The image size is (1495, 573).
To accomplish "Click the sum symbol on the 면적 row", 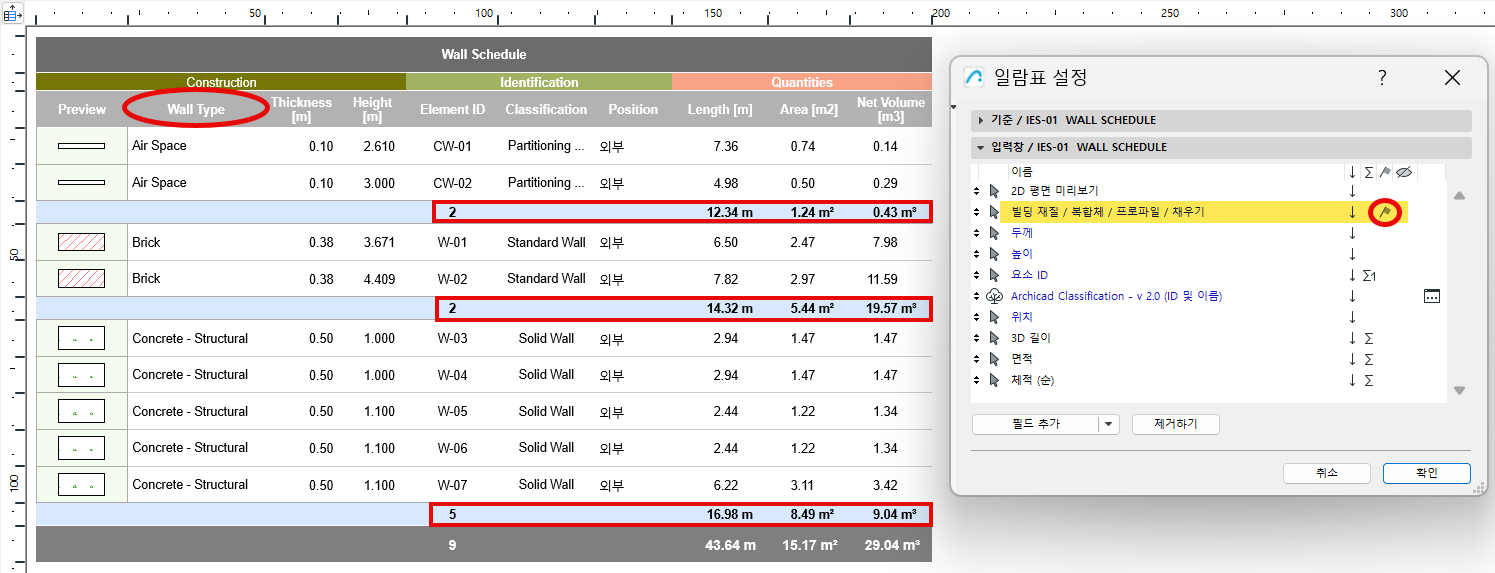I will 1369,359.
